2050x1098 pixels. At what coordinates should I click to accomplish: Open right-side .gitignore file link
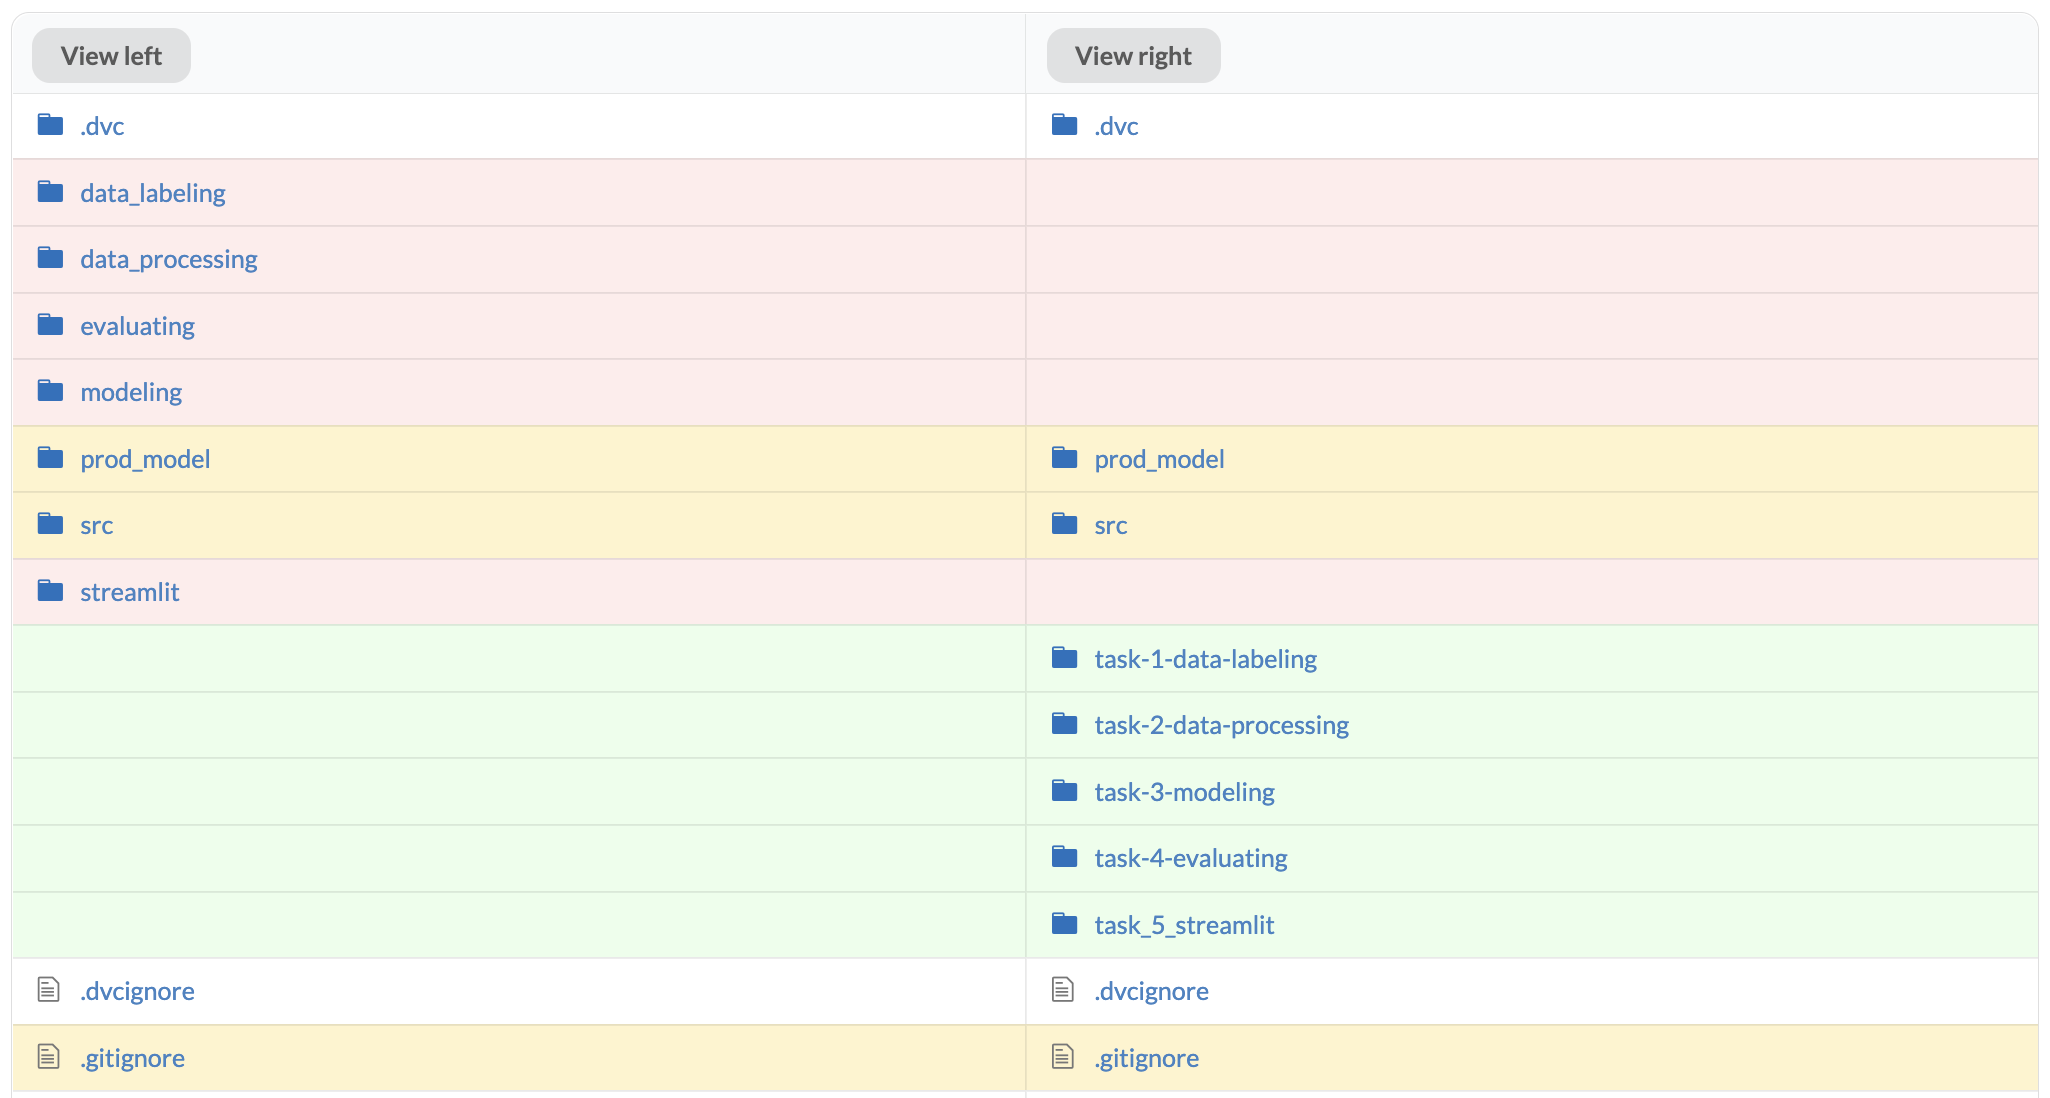click(x=1146, y=1058)
